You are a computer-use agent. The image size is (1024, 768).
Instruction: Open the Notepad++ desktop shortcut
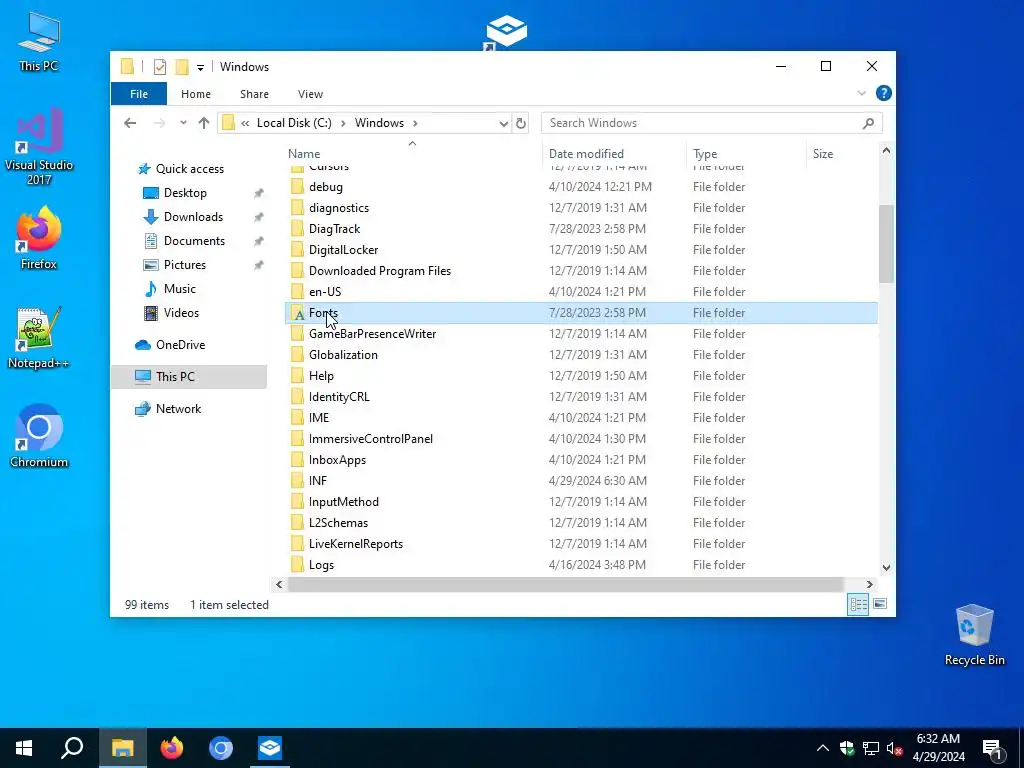(39, 338)
